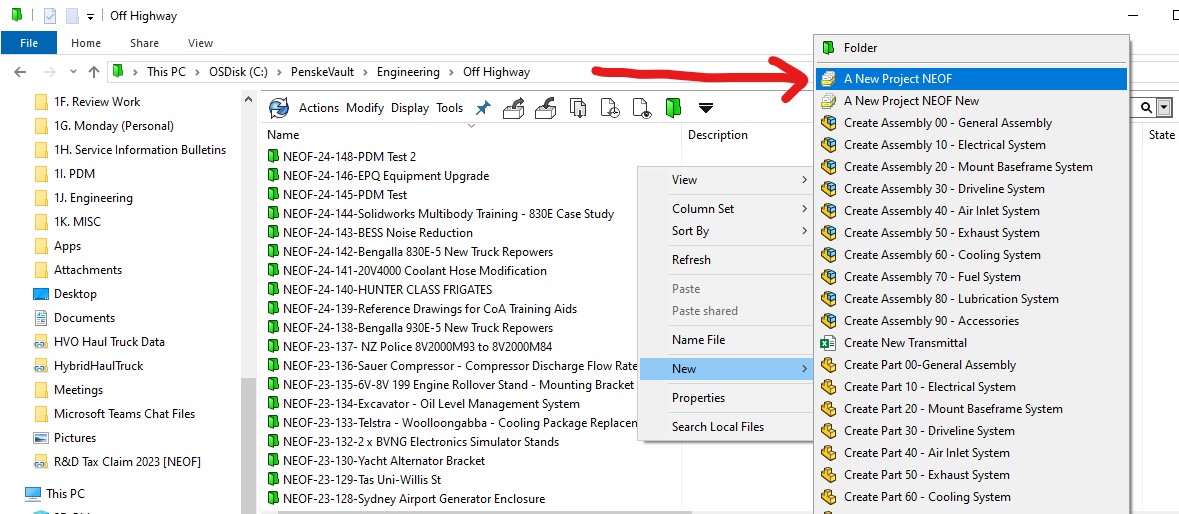Open the black triangle toolbar overflow menu

tap(705, 108)
